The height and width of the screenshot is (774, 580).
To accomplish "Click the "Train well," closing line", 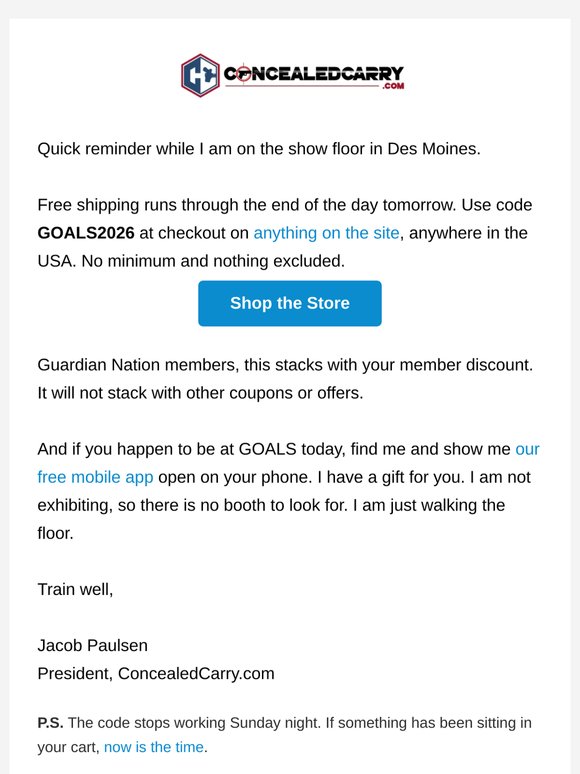I will [76, 589].
